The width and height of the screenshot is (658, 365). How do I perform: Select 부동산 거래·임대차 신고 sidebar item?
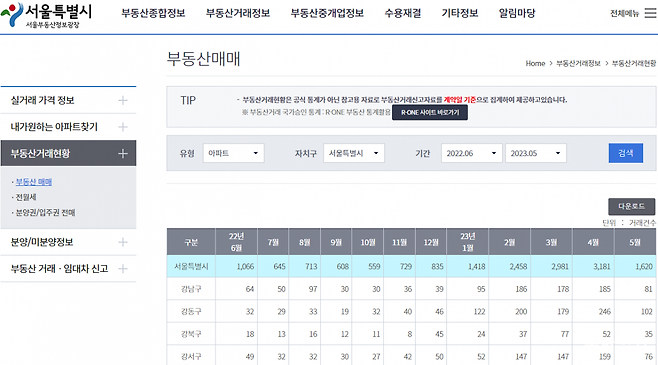tap(68, 269)
